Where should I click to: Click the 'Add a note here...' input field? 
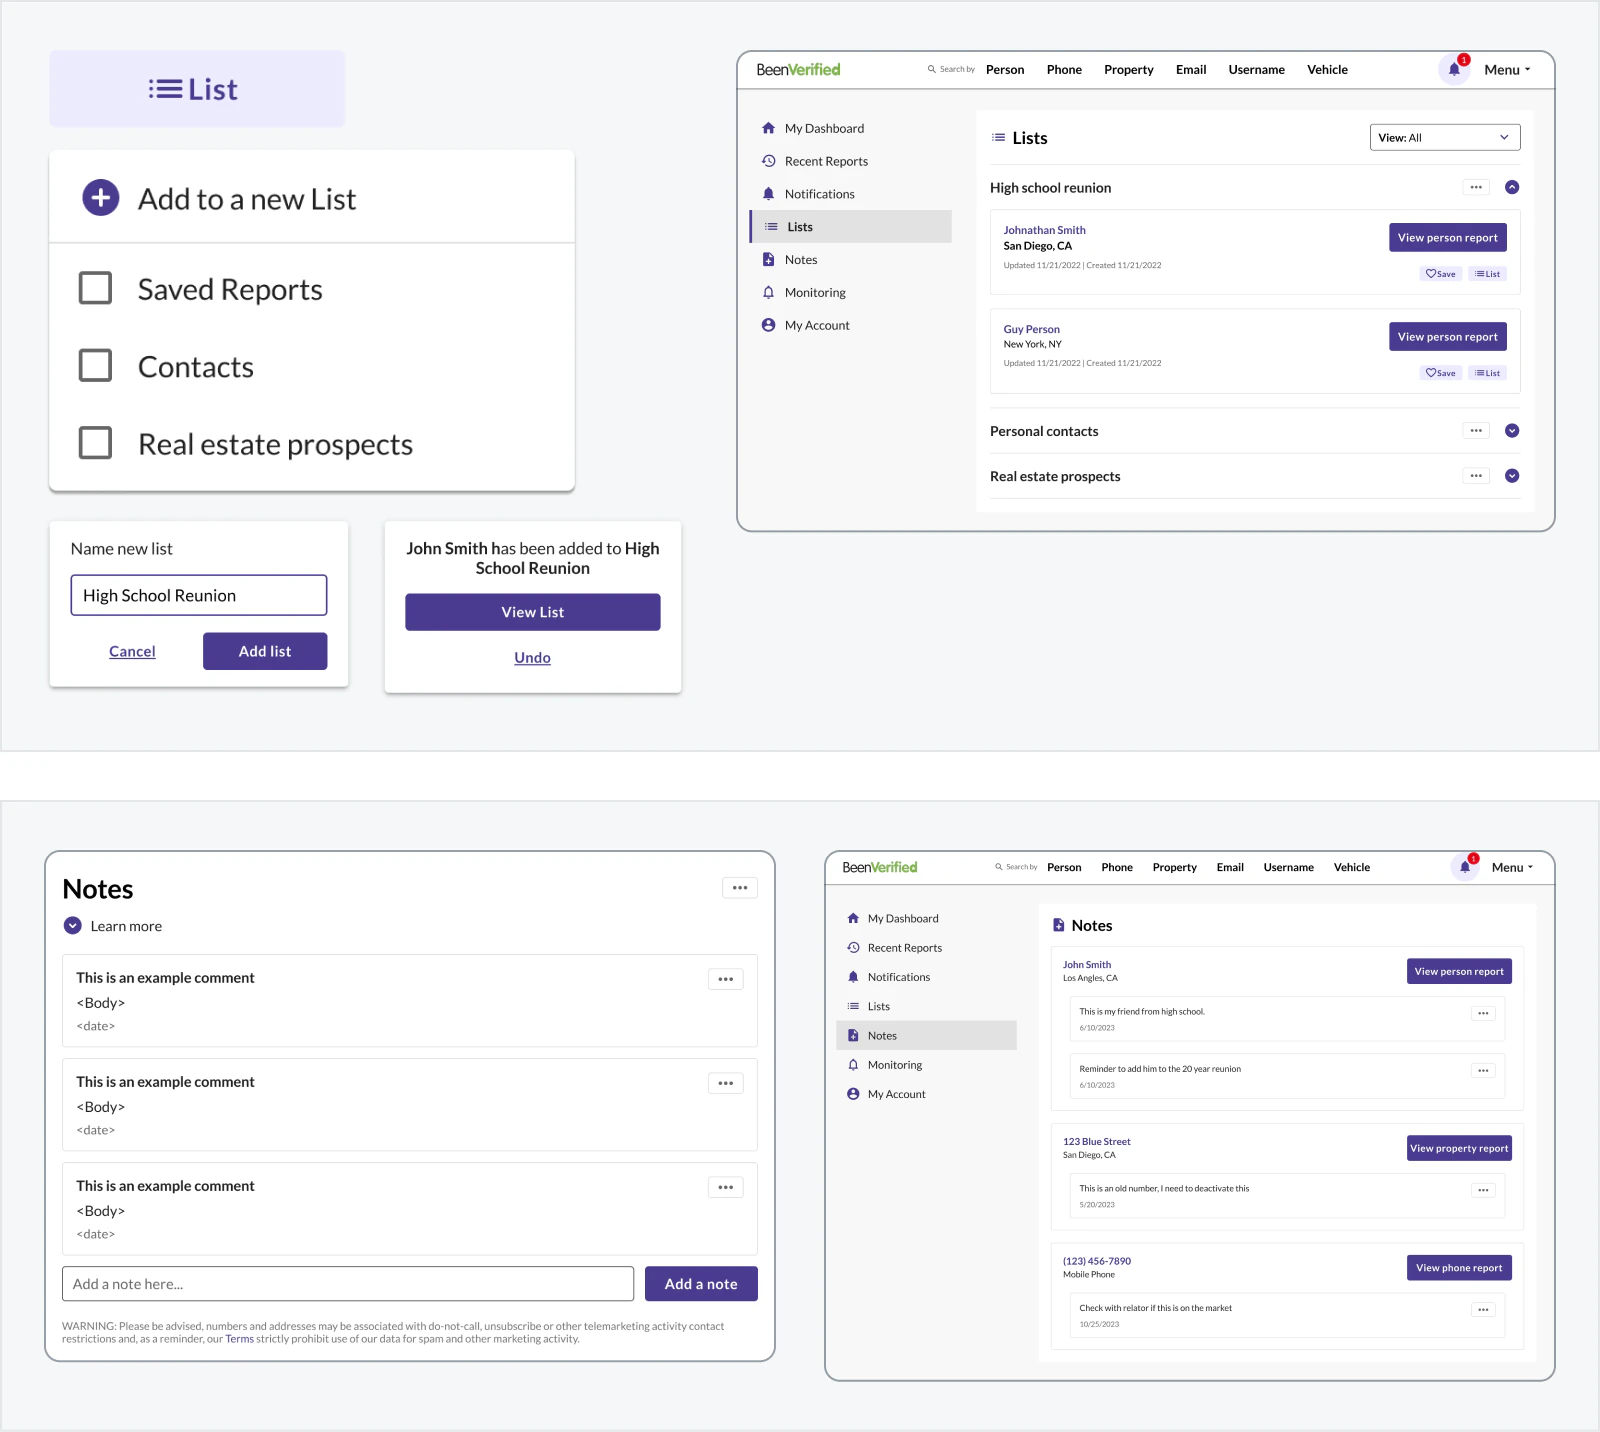coord(348,1284)
